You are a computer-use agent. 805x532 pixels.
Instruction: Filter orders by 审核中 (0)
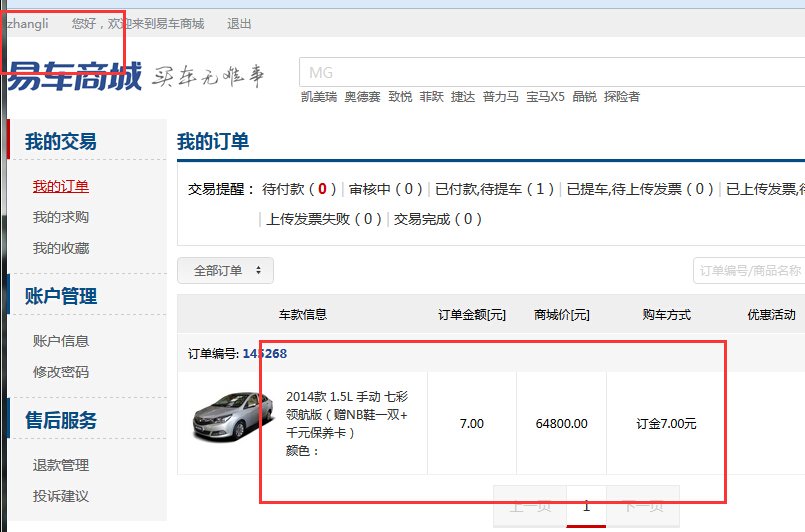386,189
